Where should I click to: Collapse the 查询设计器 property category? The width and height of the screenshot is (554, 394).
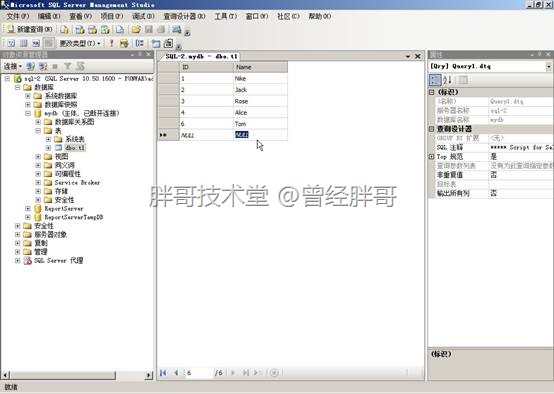pos(431,129)
